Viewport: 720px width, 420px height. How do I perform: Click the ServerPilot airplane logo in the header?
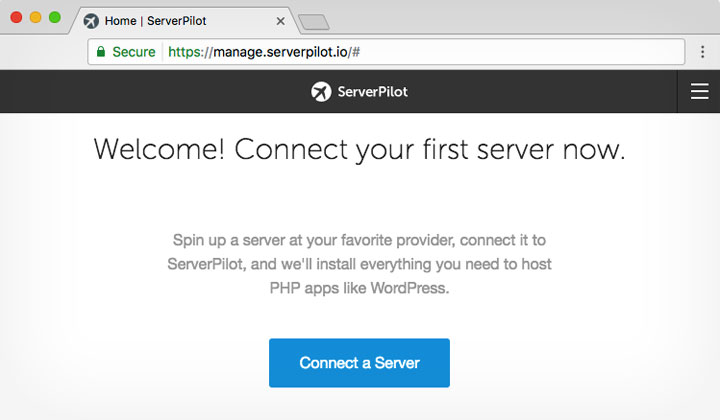pos(321,91)
